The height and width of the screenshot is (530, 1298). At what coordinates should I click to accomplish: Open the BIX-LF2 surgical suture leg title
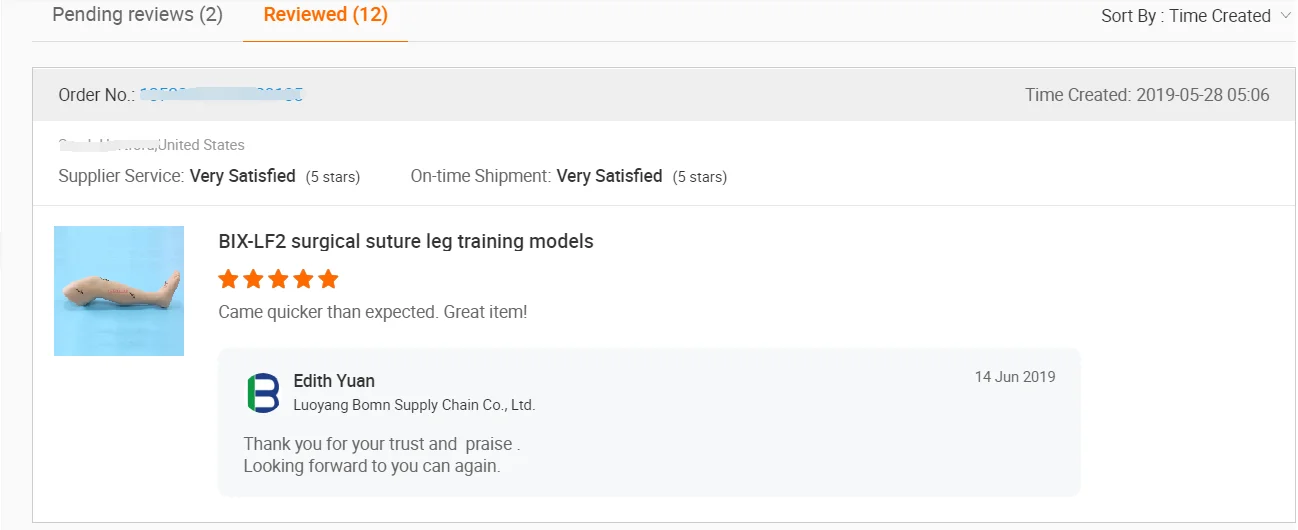(x=406, y=241)
